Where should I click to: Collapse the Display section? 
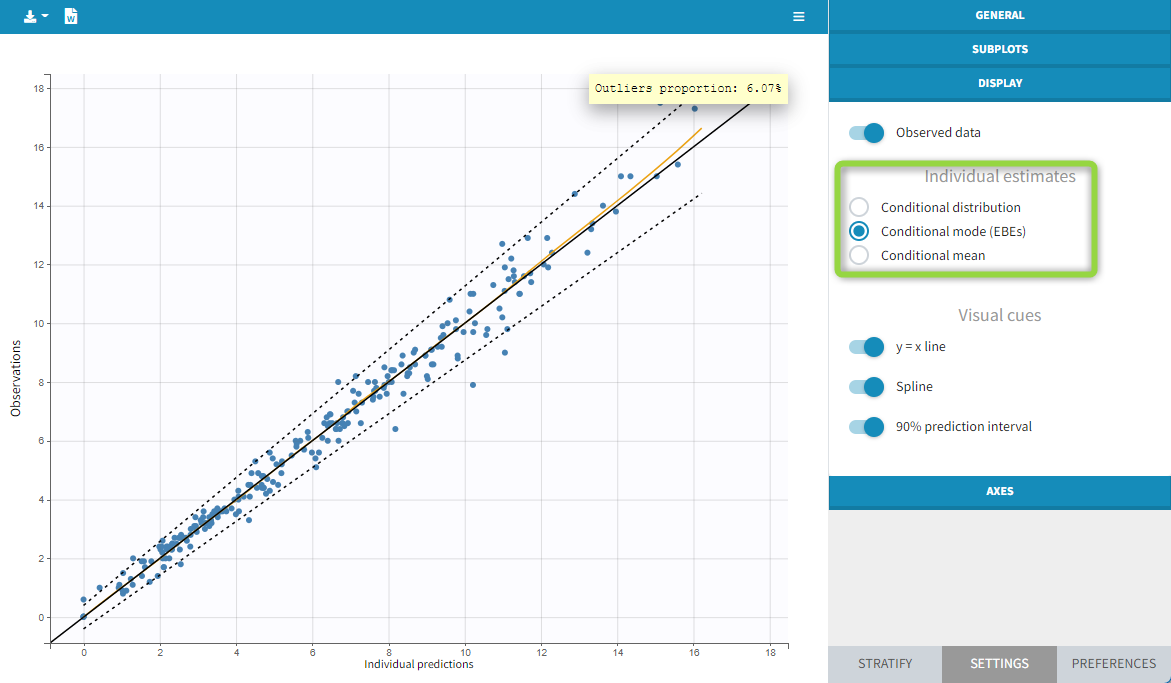pos(999,83)
